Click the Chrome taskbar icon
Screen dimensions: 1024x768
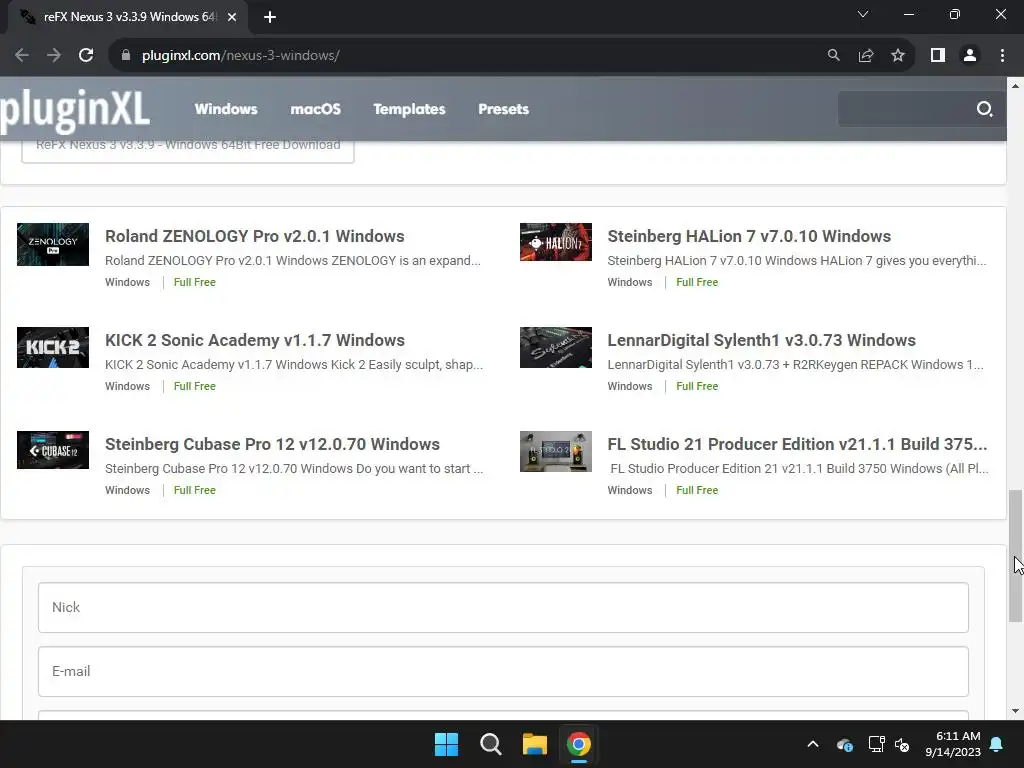point(579,744)
